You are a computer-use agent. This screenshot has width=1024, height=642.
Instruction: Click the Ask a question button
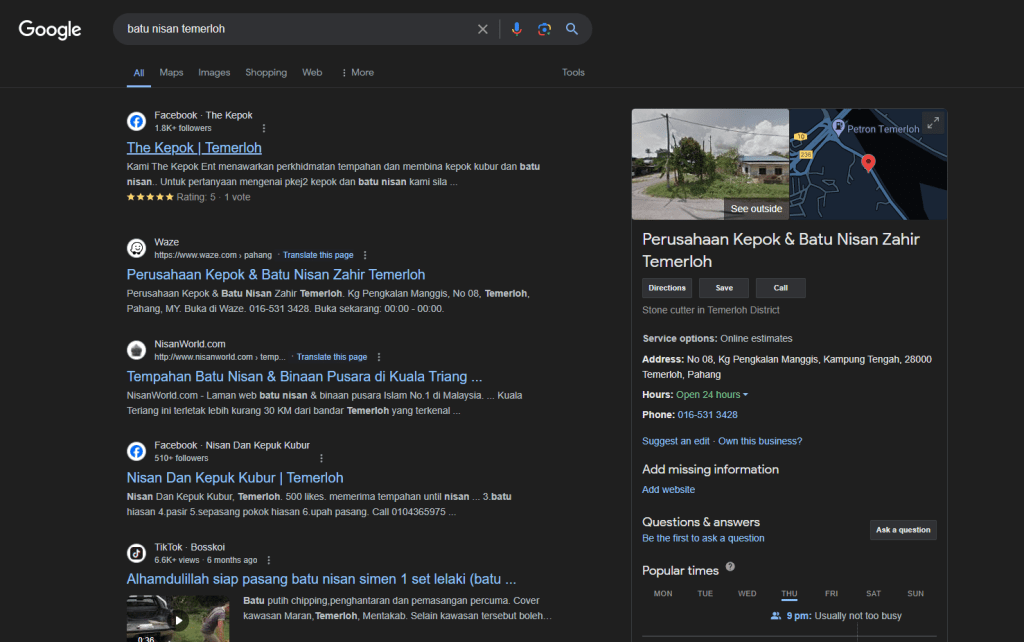pyautogui.click(x=903, y=530)
